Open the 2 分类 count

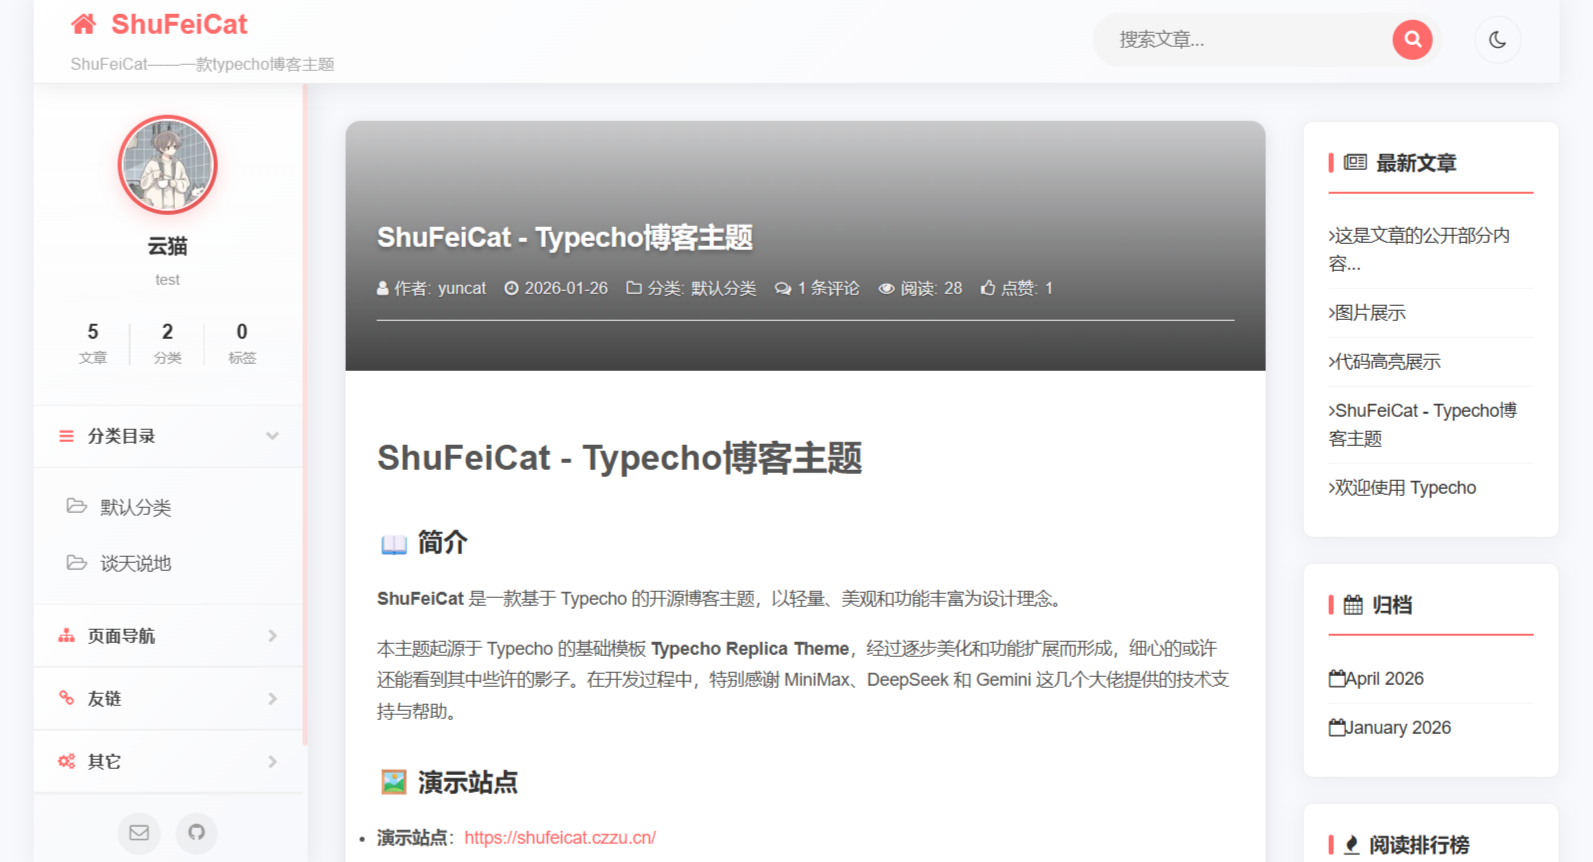(x=167, y=343)
